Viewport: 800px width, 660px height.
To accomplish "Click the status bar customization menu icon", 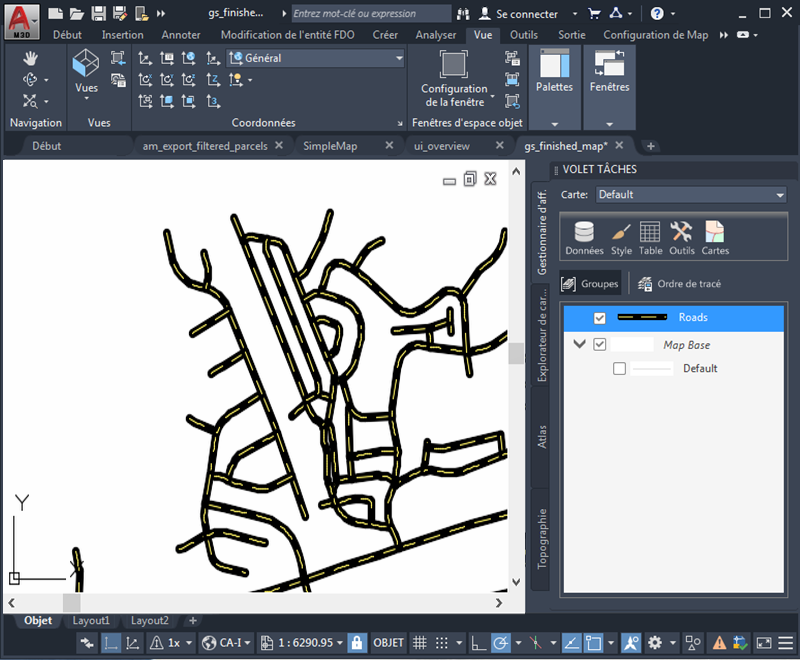I will click(786, 643).
